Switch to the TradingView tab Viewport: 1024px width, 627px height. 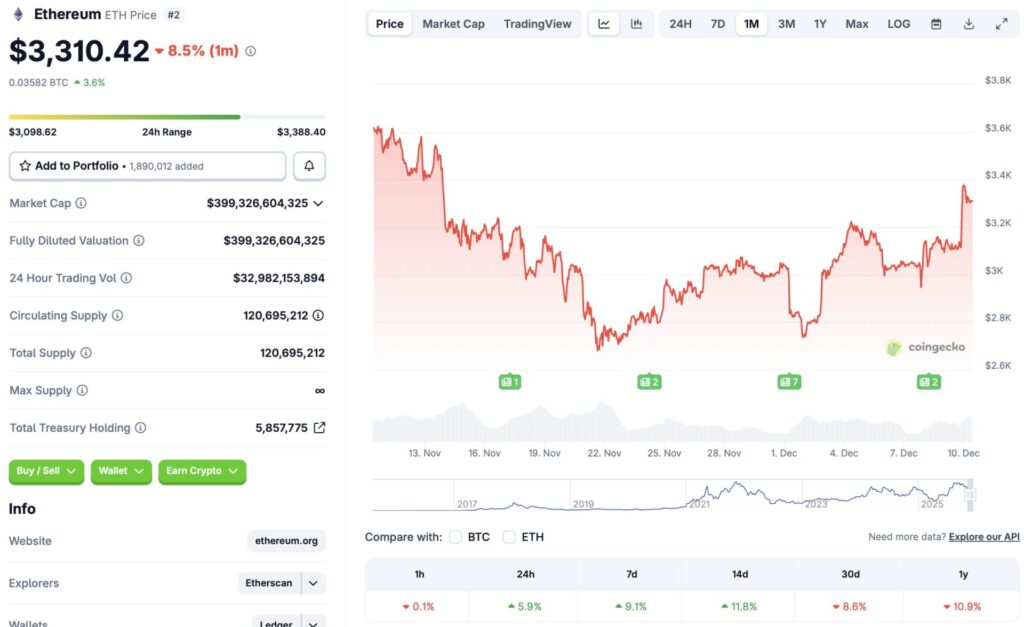(x=538, y=23)
